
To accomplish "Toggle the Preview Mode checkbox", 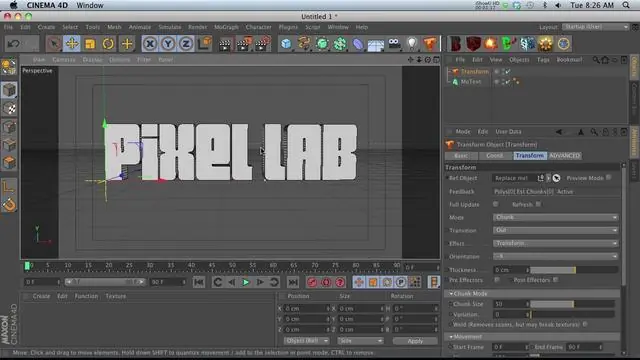I will click(609, 178).
